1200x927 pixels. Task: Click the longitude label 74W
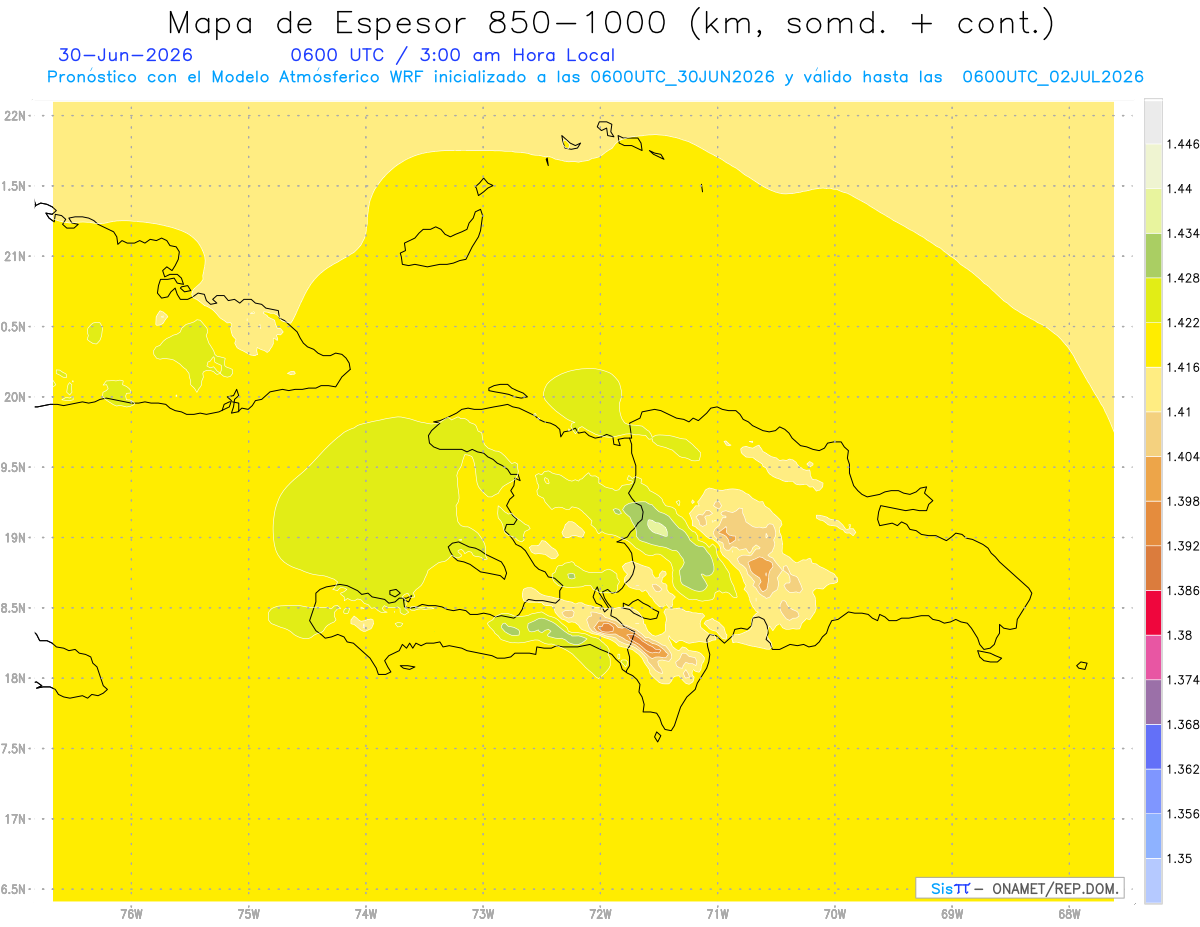pyautogui.click(x=366, y=913)
